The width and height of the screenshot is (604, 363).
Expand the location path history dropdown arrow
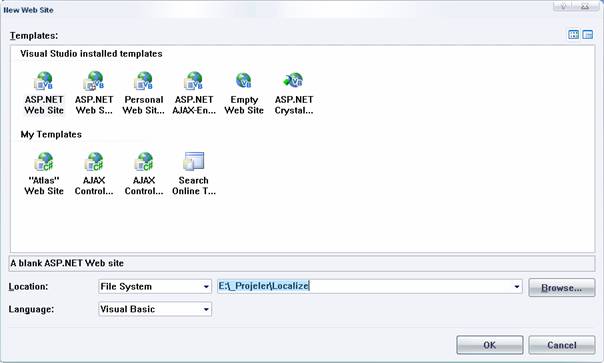point(517,286)
